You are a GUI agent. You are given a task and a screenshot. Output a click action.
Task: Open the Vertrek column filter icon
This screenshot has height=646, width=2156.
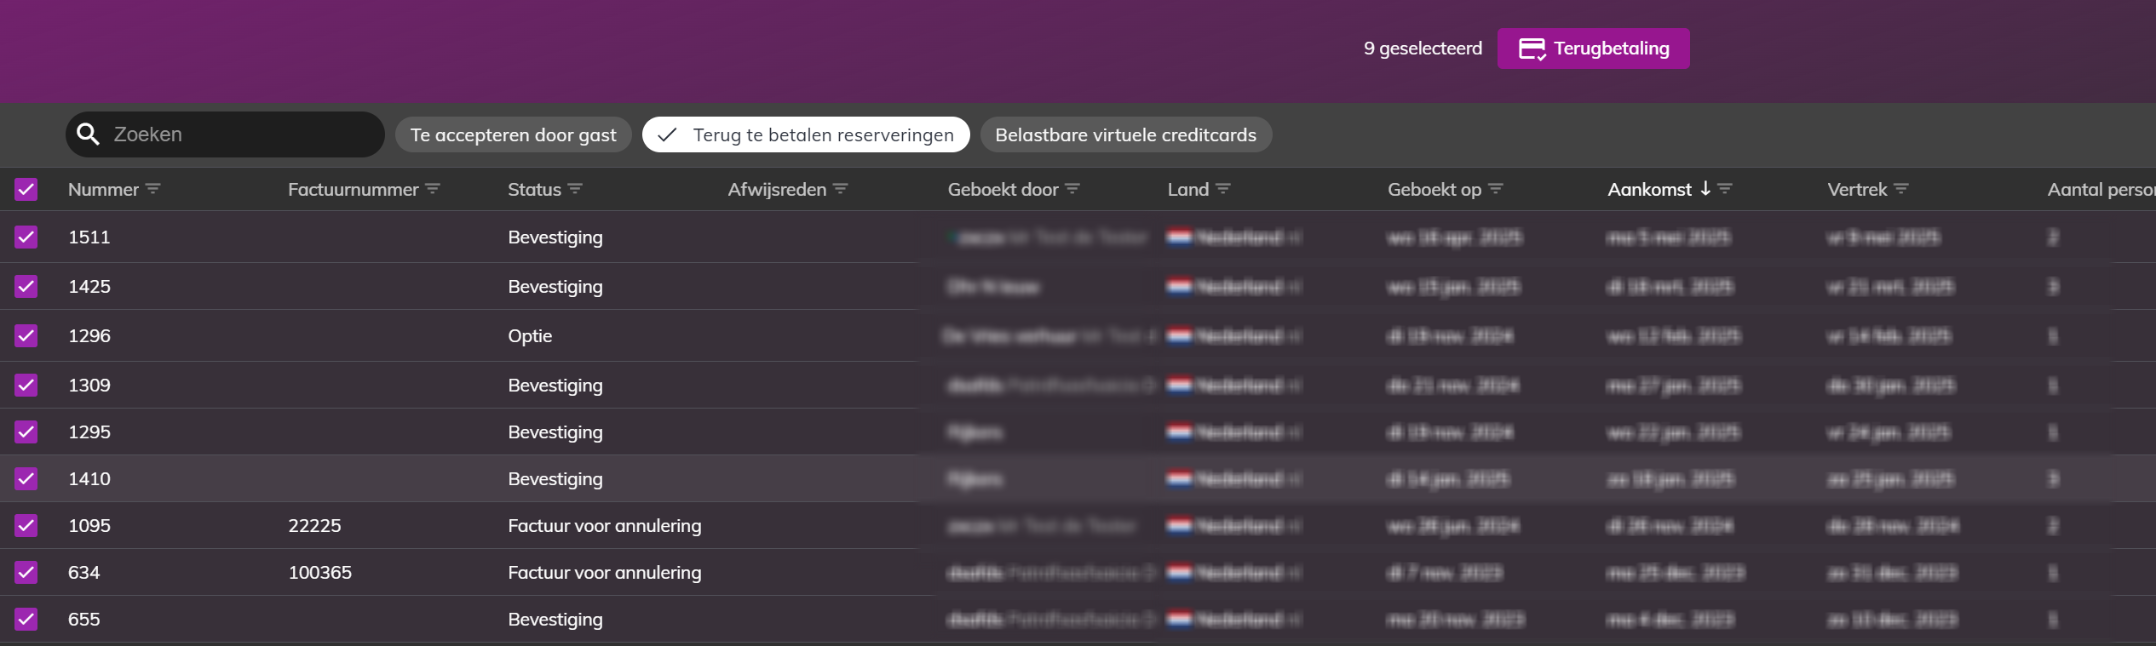pyautogui.click(x=1902, y=189)
